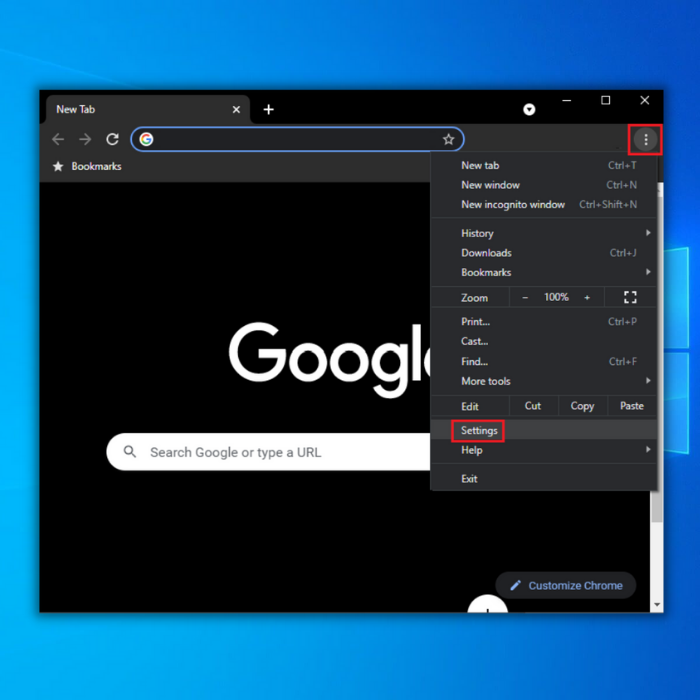Expand the History submenu
The width and height of the screenshot is (700, 700).
pos(543,233)
